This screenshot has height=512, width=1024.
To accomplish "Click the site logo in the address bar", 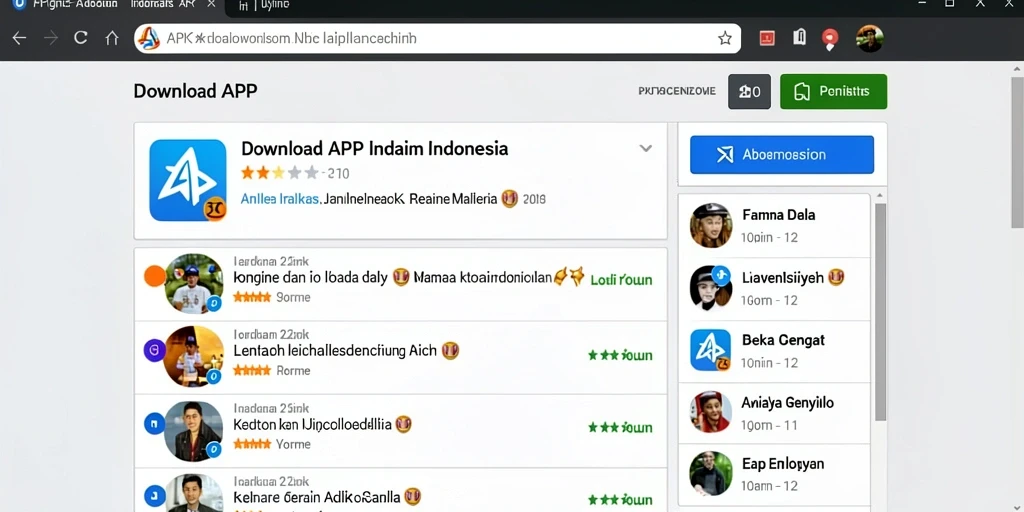I will (x=149, y=39).
